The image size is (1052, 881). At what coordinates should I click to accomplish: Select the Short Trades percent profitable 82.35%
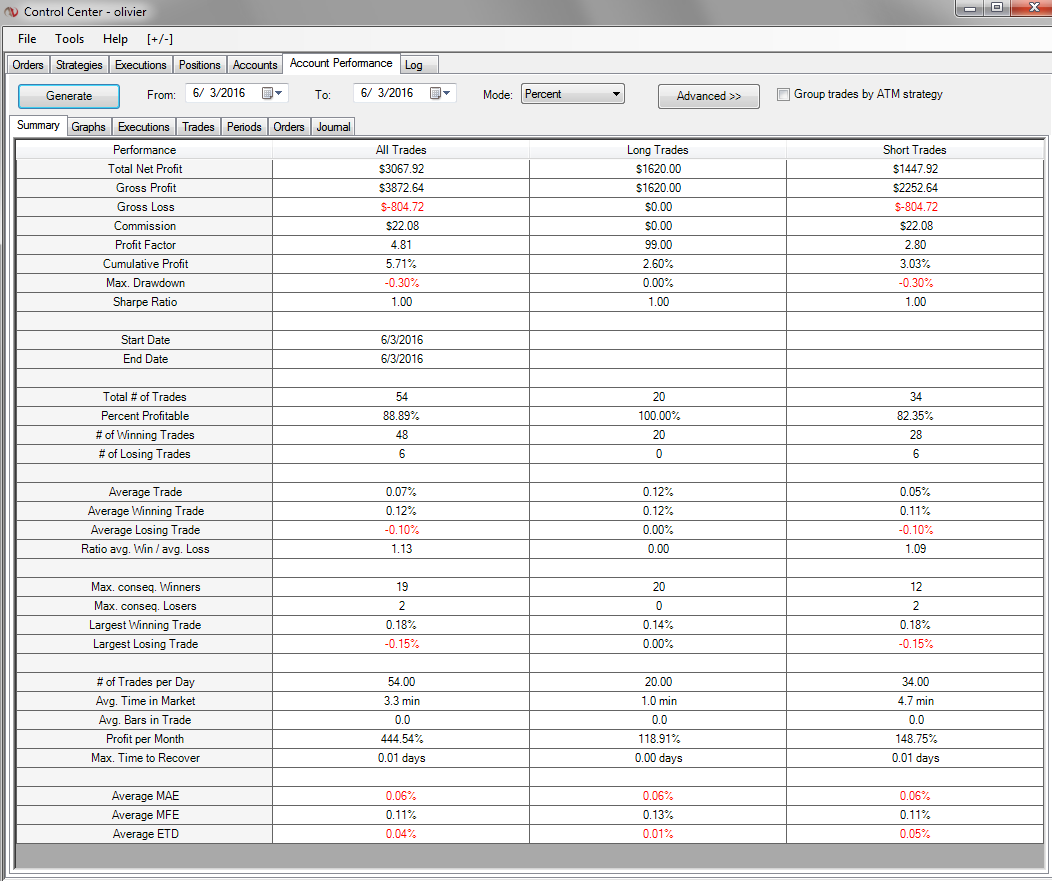915,416
